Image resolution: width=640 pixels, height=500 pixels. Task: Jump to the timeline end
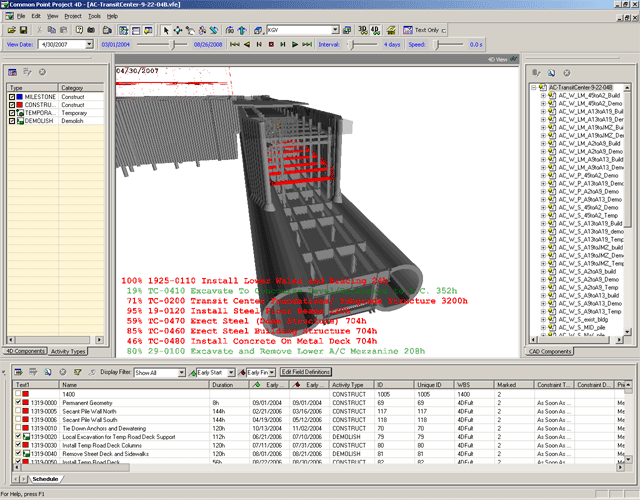tap(307, 44)
